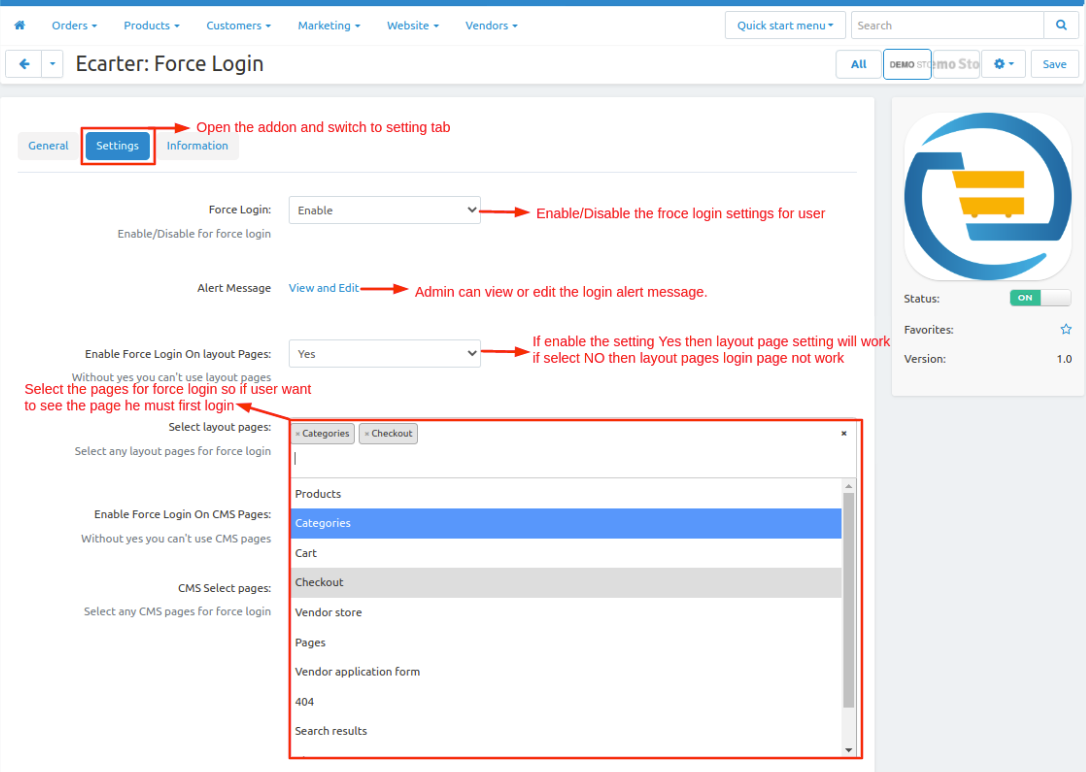Click the back arrow button

24,64
